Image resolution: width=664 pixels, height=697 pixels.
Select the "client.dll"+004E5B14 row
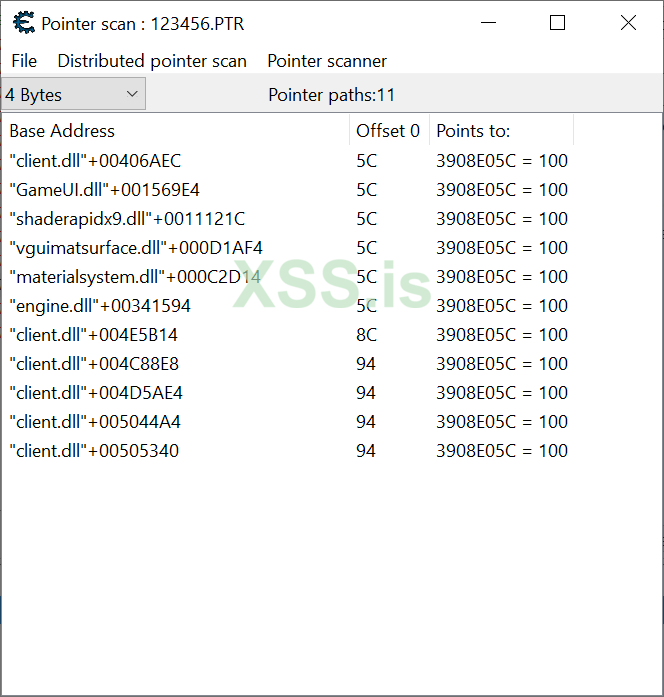click(94, 335)
